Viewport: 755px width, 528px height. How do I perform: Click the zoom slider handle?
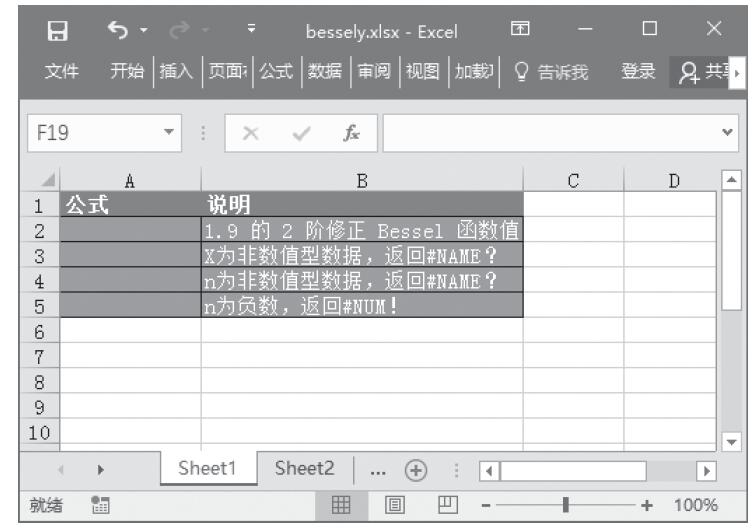tap(567, 506)
